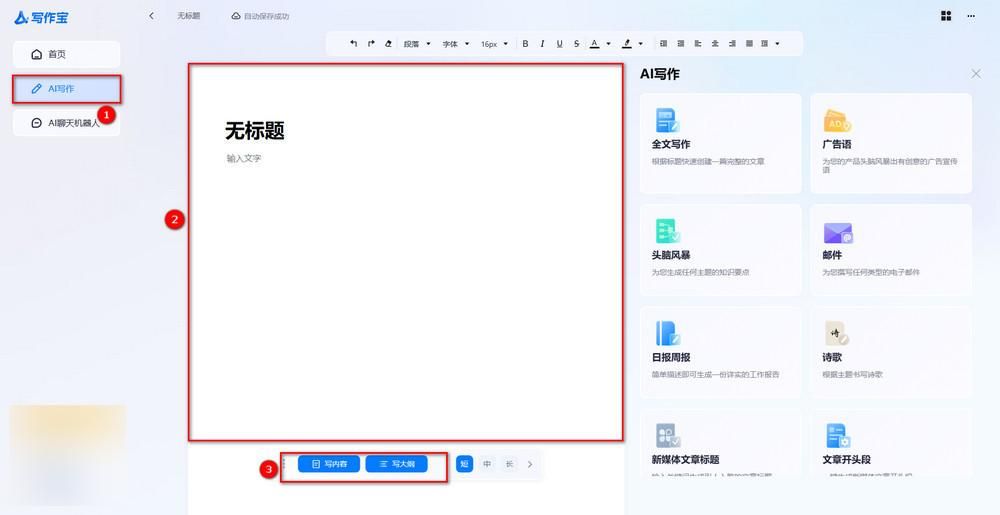Click the undo arrow in the toolbar
Viewport: 1000px width, 515px height.
pyautogui.click(x=354, y=43)
